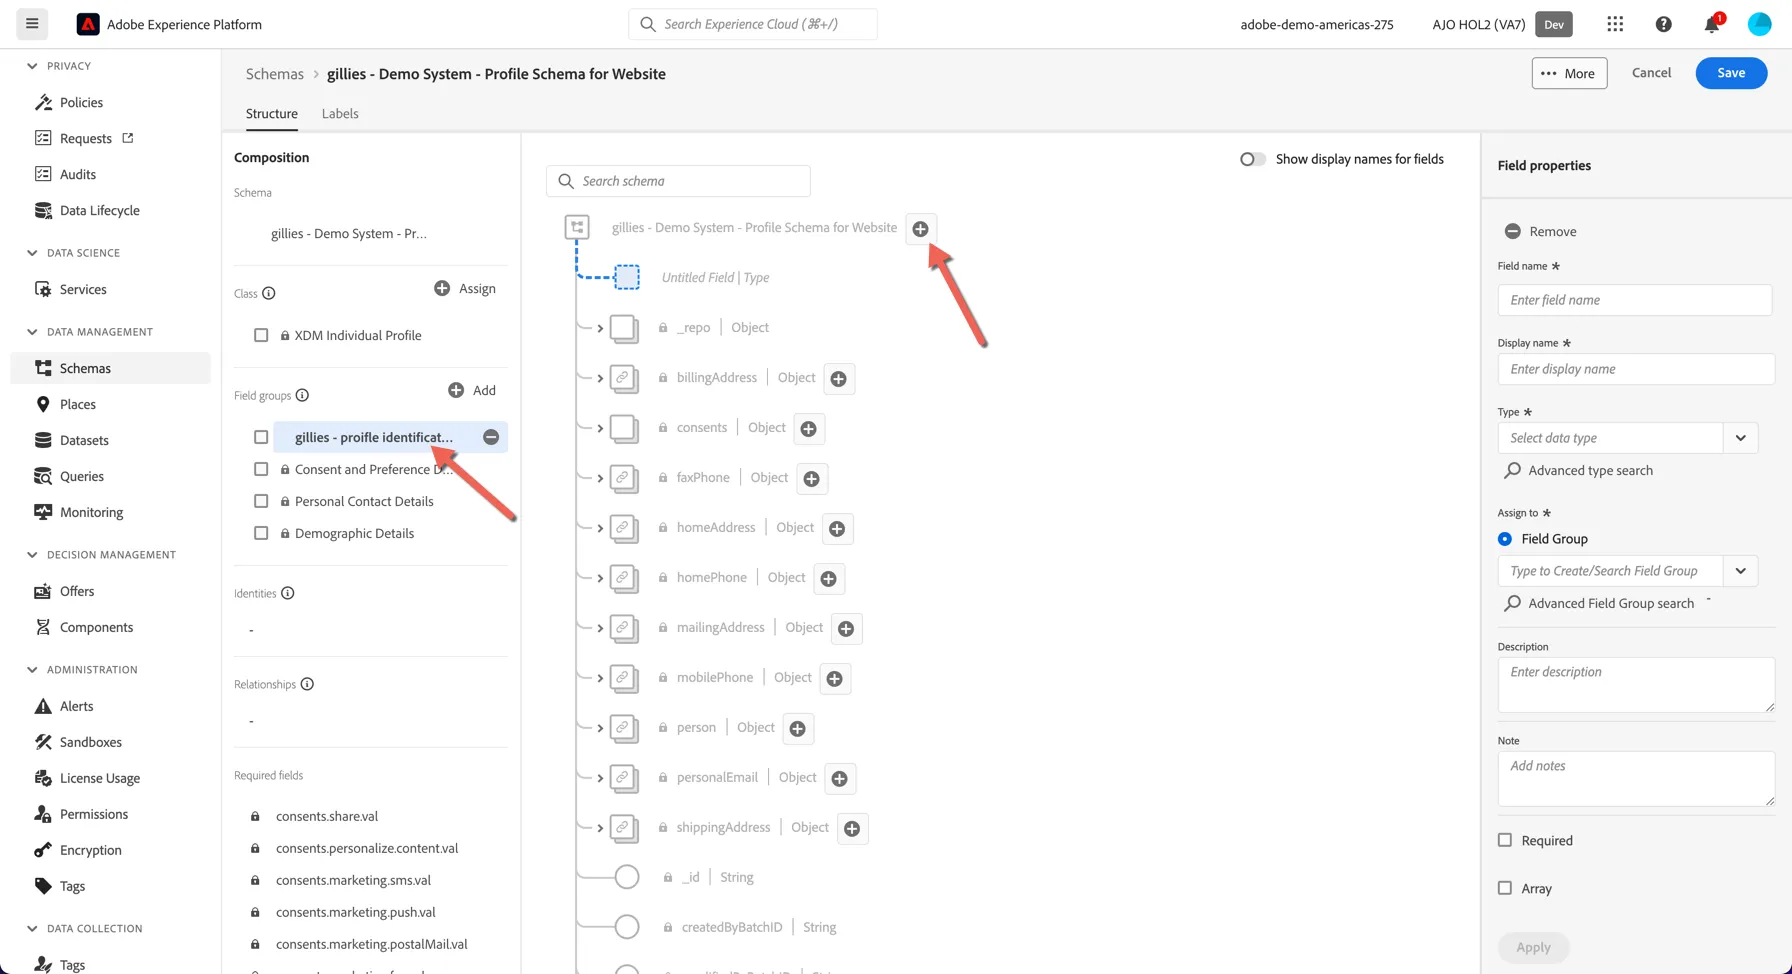This screenshot has height=974, width=1792.
Task: Open Advanced Field Group search
Action: pos(1599,603)
